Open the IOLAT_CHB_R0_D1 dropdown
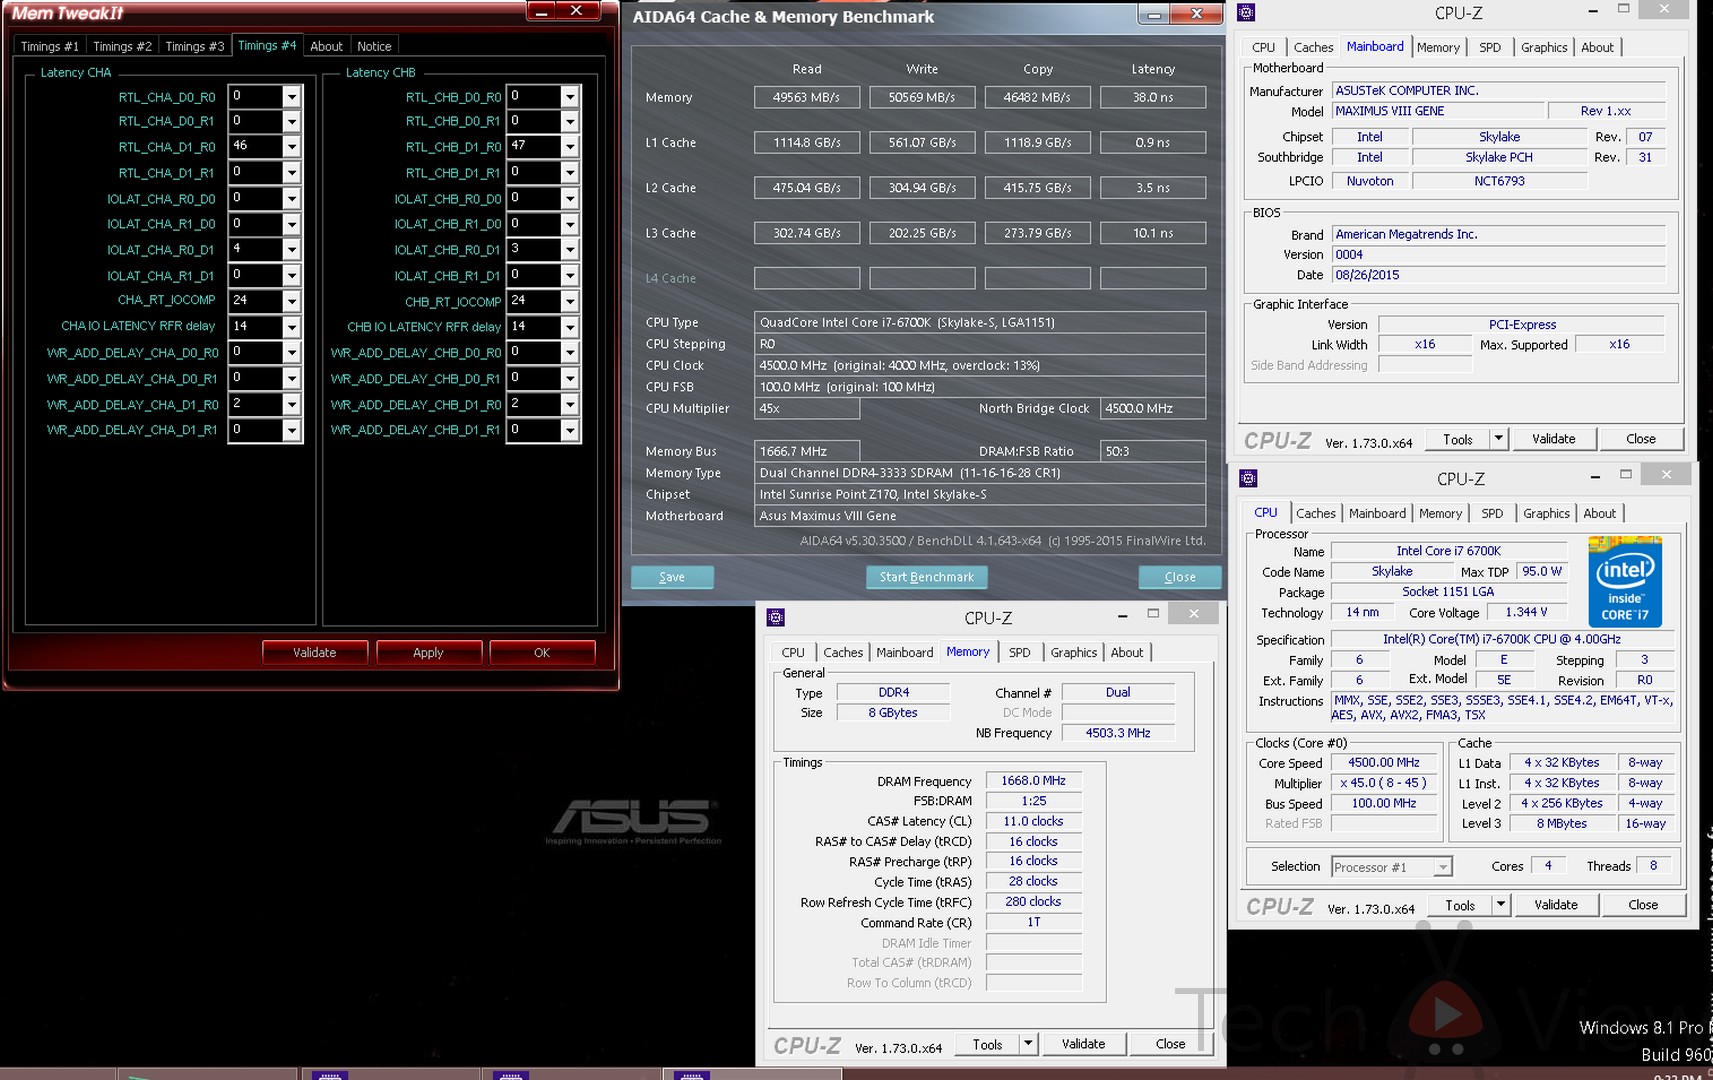 tap(569, 250)
